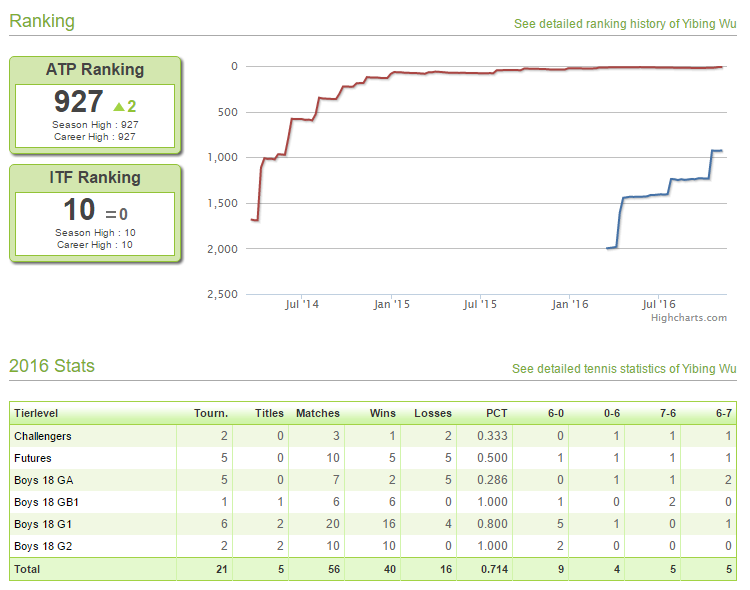Click the 'Losses' column header
The height and width of the screenshot is (590, 750).
tap(433, 413)
